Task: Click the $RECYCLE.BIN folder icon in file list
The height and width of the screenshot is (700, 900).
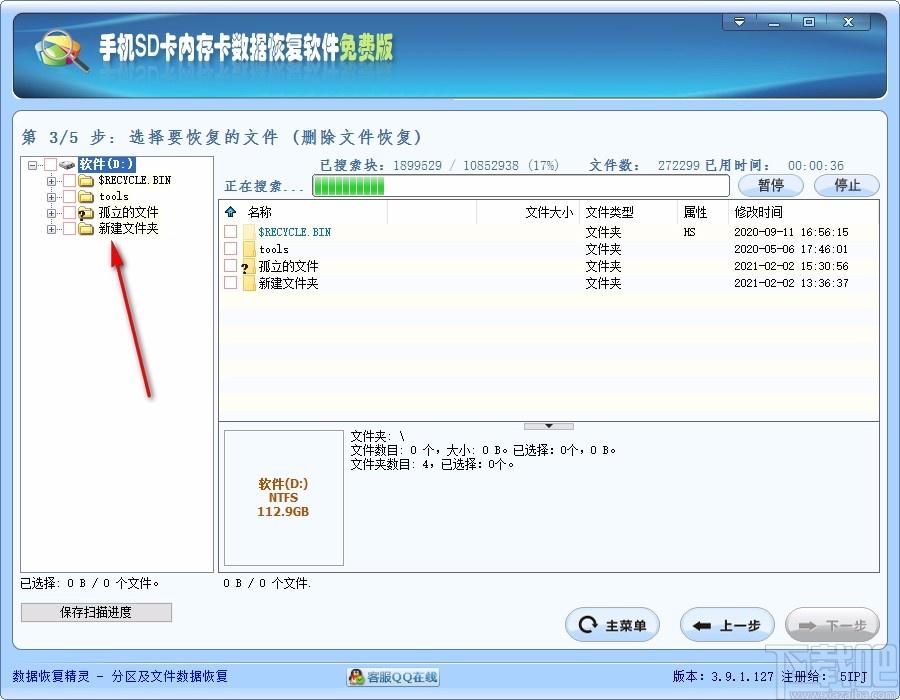Action: (x=249, y=232)
